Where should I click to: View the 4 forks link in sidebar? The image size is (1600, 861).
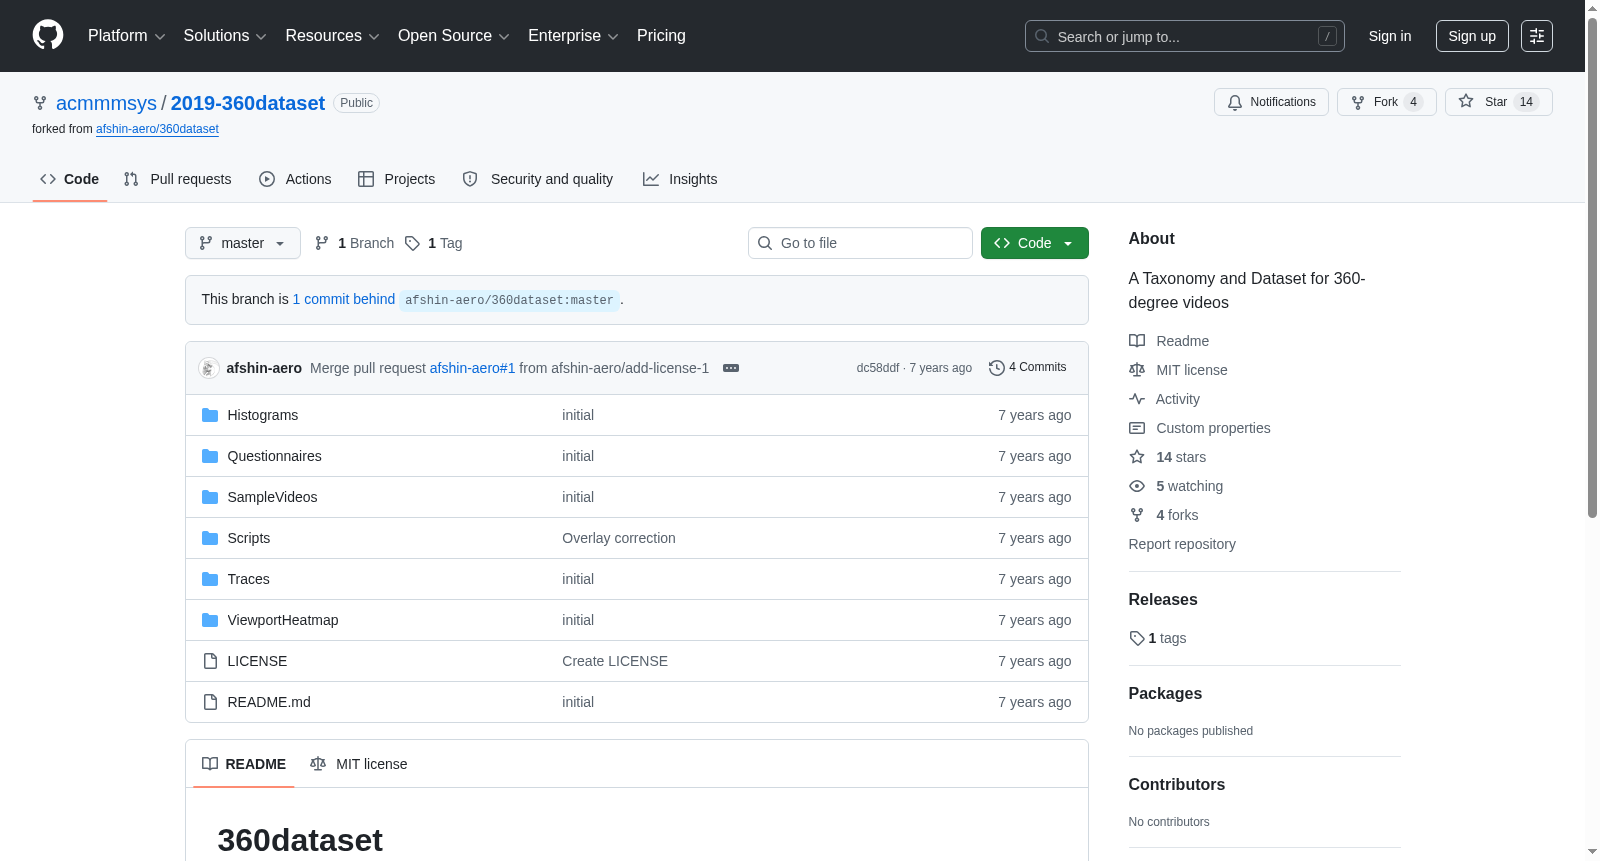click(x=1164, y=515)
